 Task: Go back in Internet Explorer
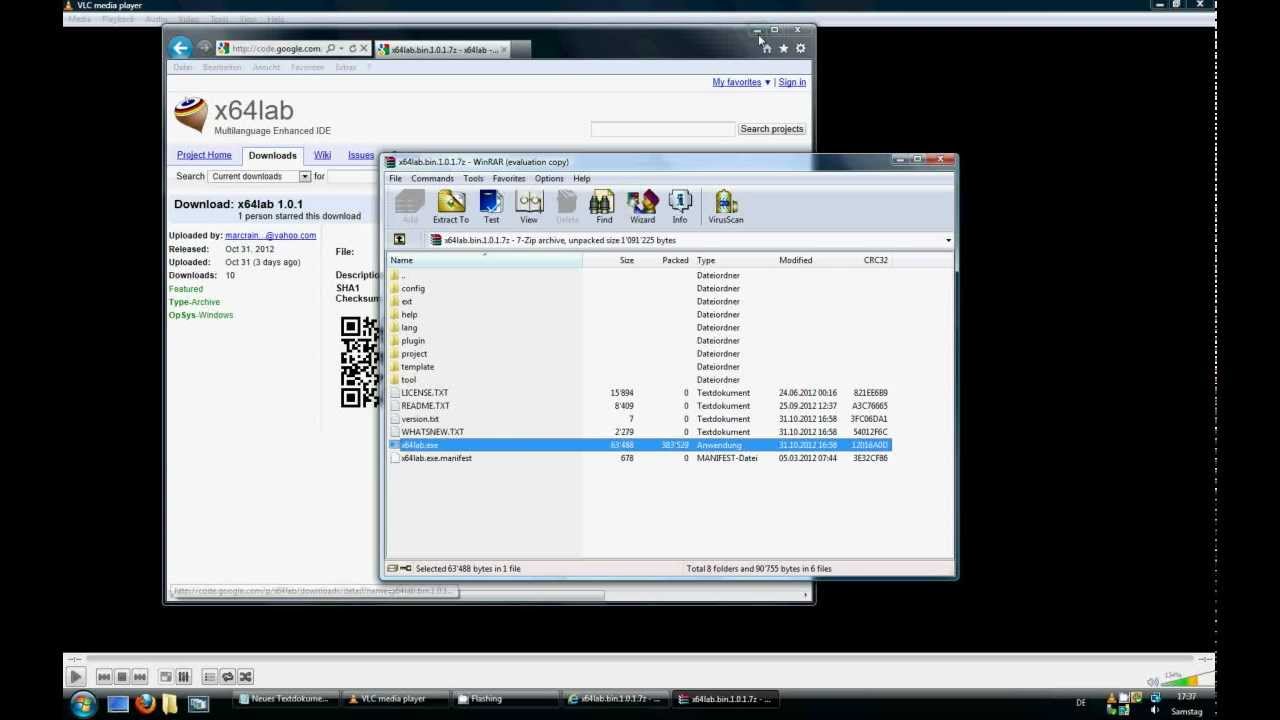180,48
